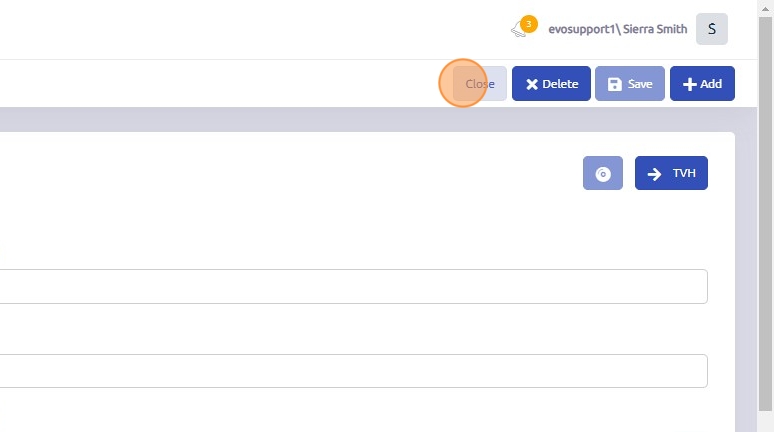Click the TVH button label
This screenshot has height=432, width=774.
(x=684, y=173)
